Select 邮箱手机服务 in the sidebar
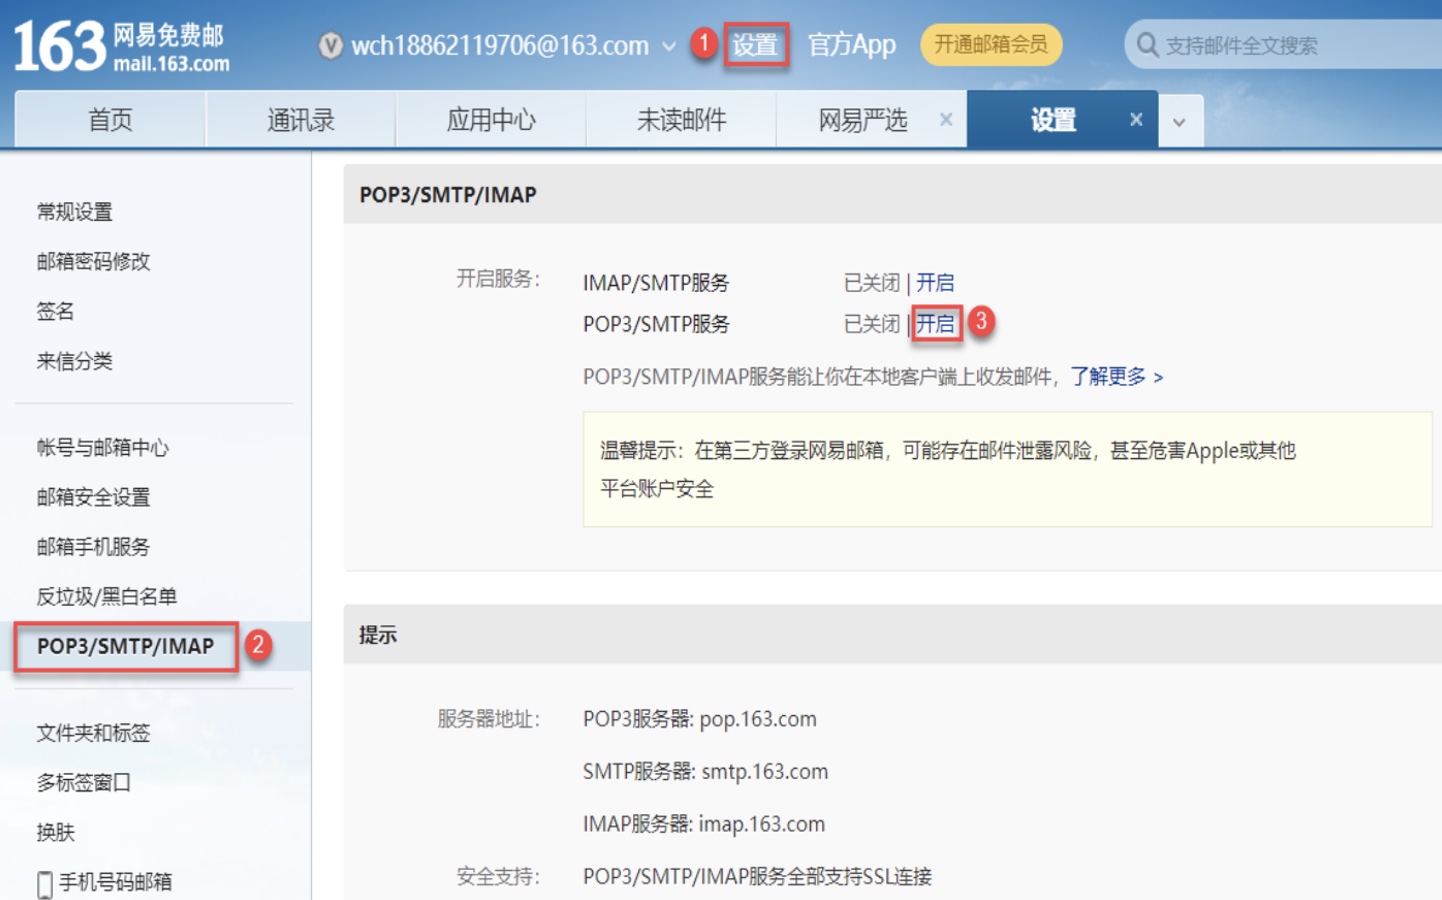This screenshot has width=1442, height=900. [x=93, y=547]
